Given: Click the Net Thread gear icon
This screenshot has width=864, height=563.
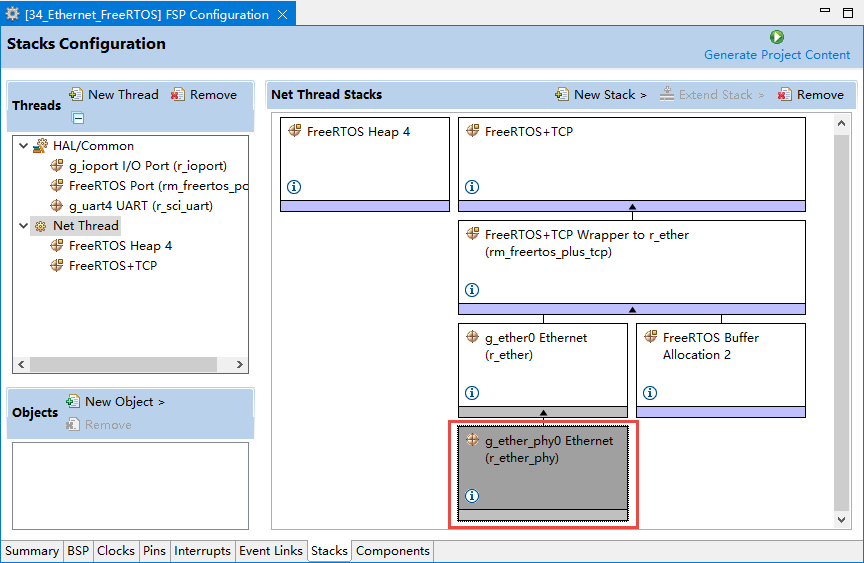Looking at the screenshot, I should (x=40, y=226).
